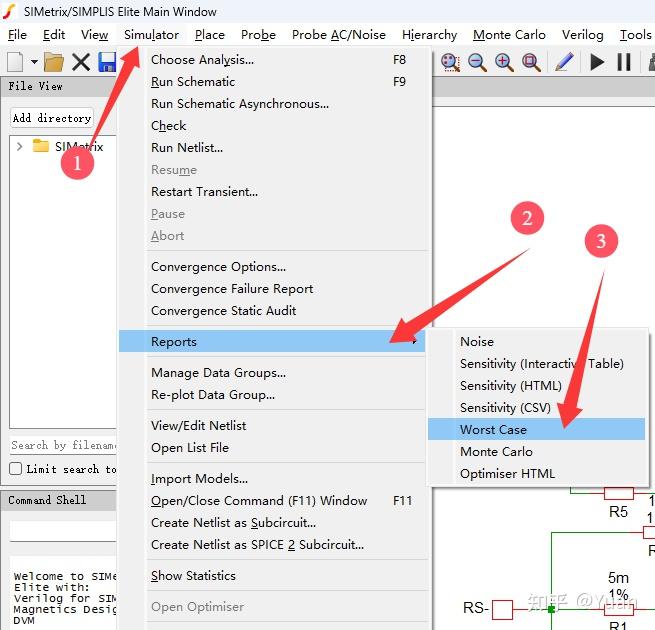The image size is (655, 630).
Task: Click the Pause simulation toolbar icon
Action: 624,63
